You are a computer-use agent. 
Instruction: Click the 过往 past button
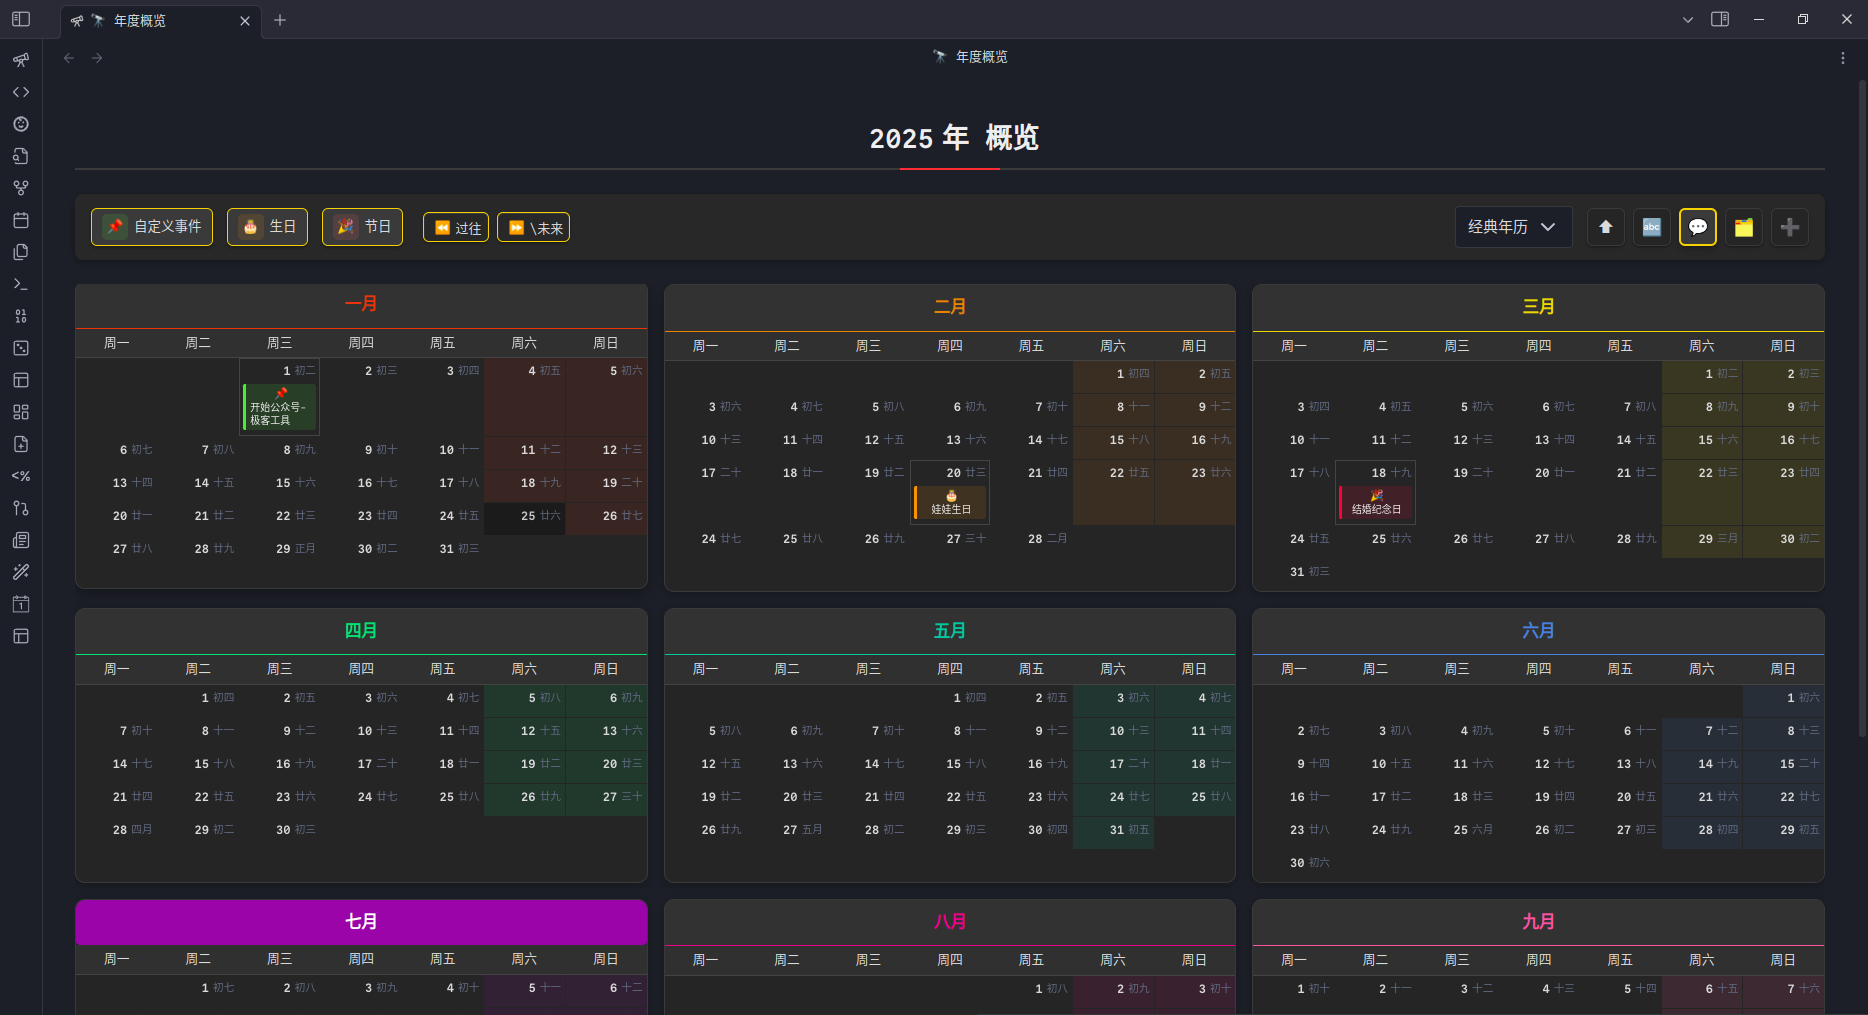click(x=456, y=228)
